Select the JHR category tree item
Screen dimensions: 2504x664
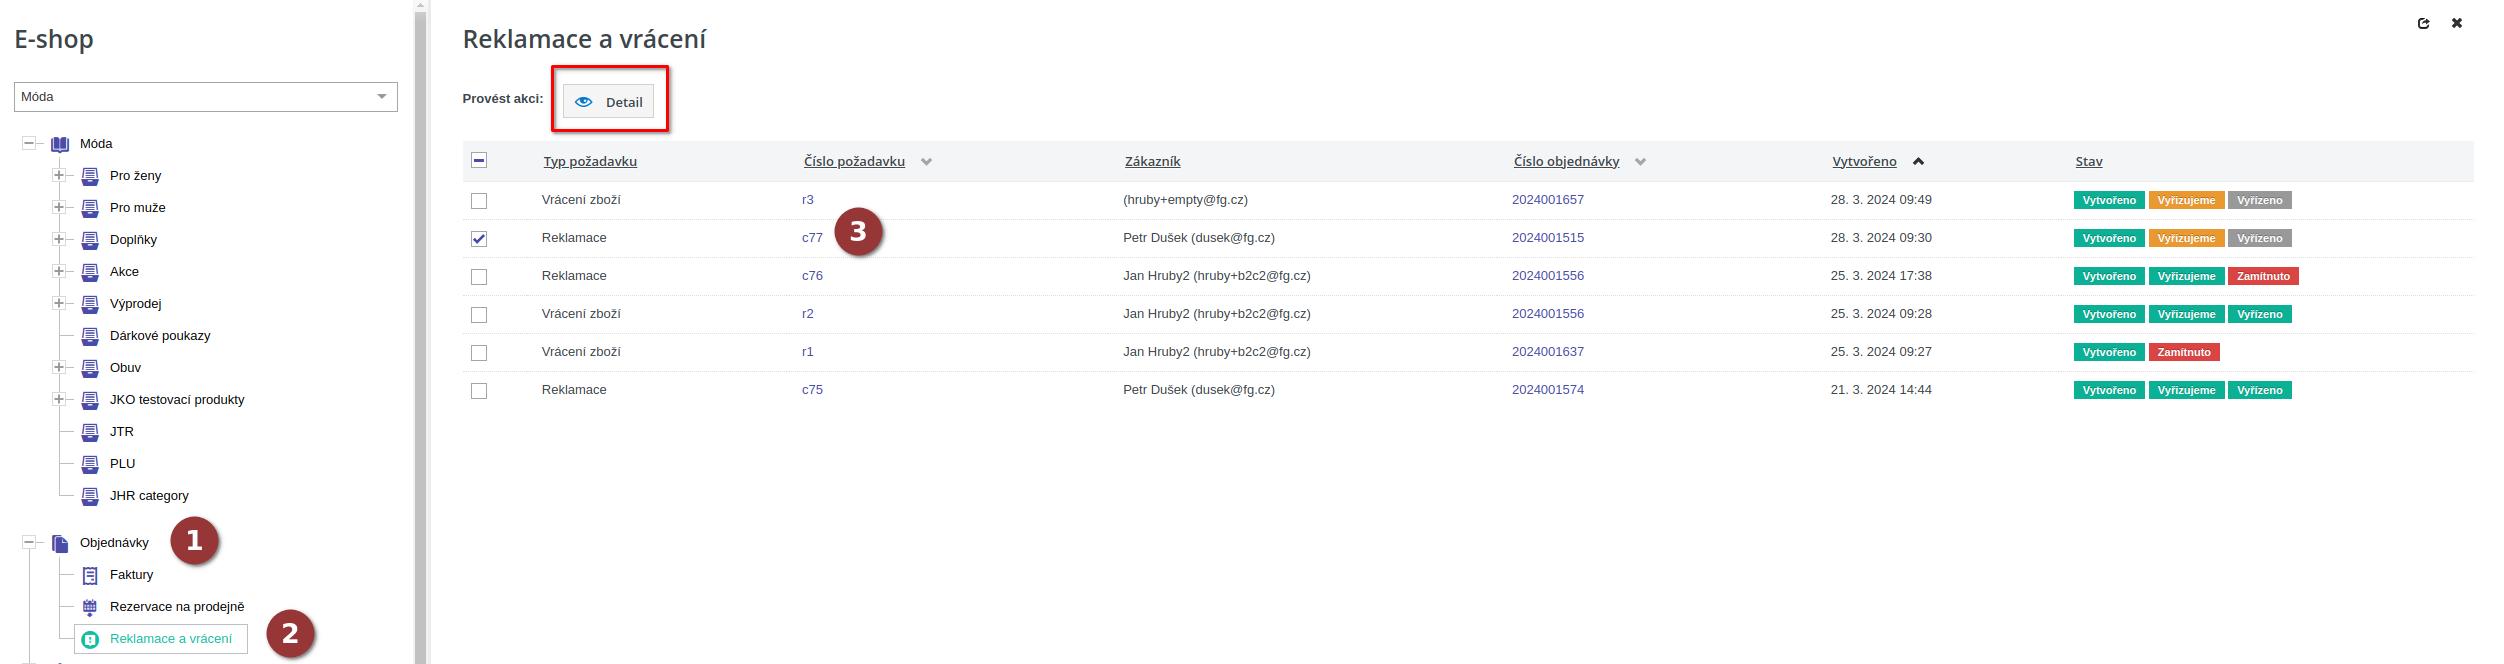[149, 496]
